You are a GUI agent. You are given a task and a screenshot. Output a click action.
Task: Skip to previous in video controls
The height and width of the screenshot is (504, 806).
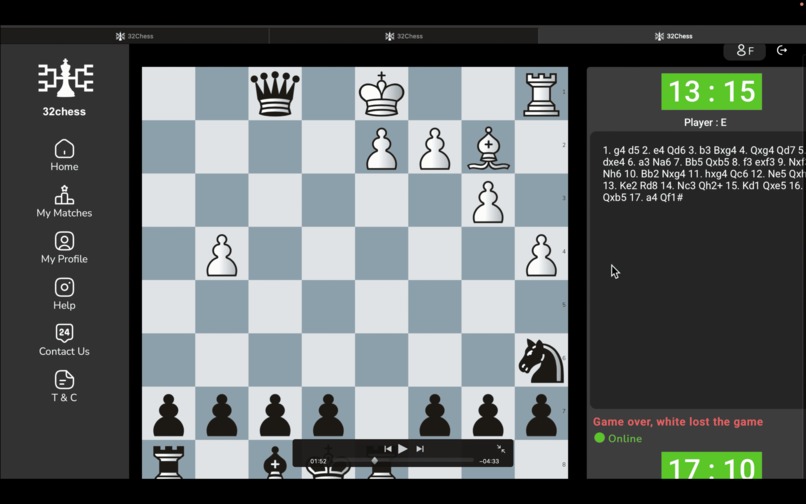tap(388, 449)
